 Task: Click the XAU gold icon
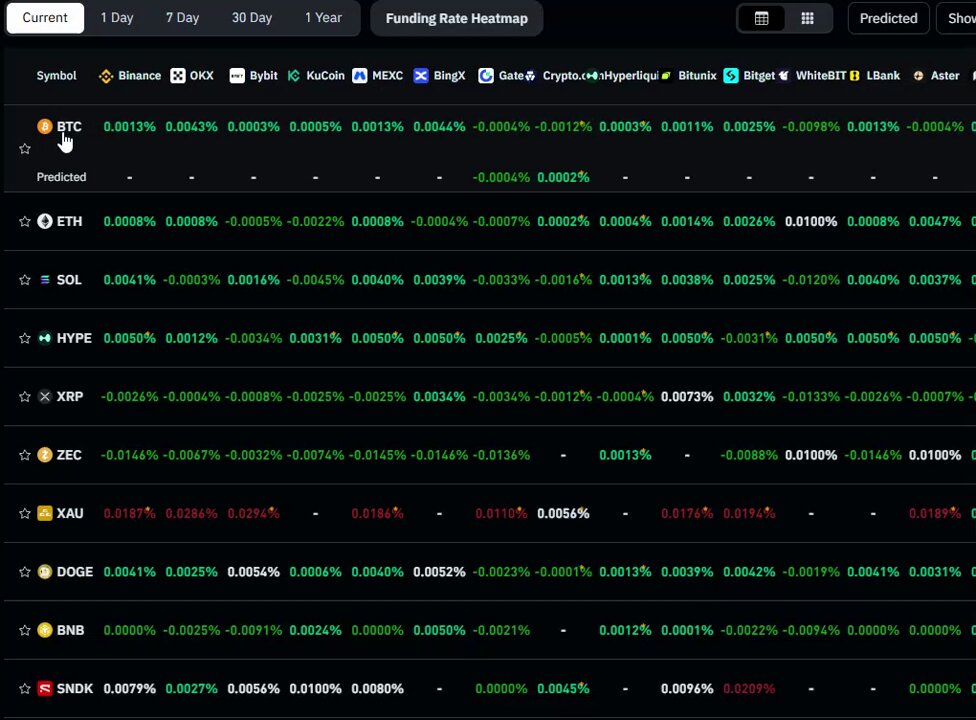coord(45,513)
